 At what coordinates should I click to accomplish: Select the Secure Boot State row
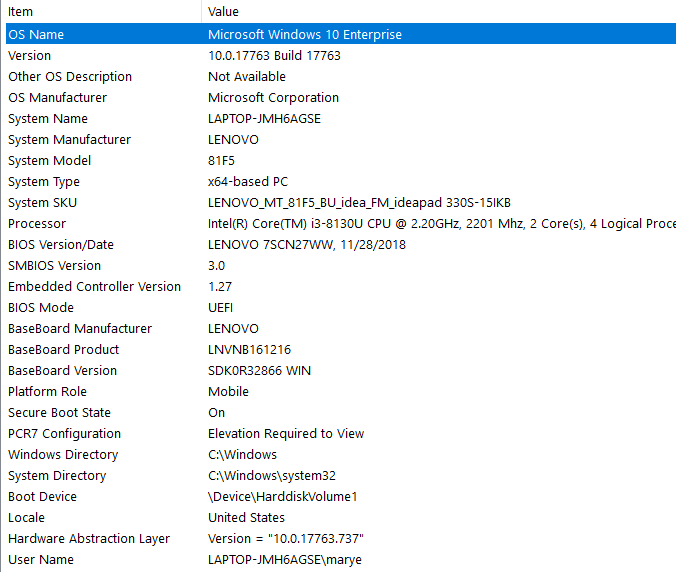pos(341,413)
